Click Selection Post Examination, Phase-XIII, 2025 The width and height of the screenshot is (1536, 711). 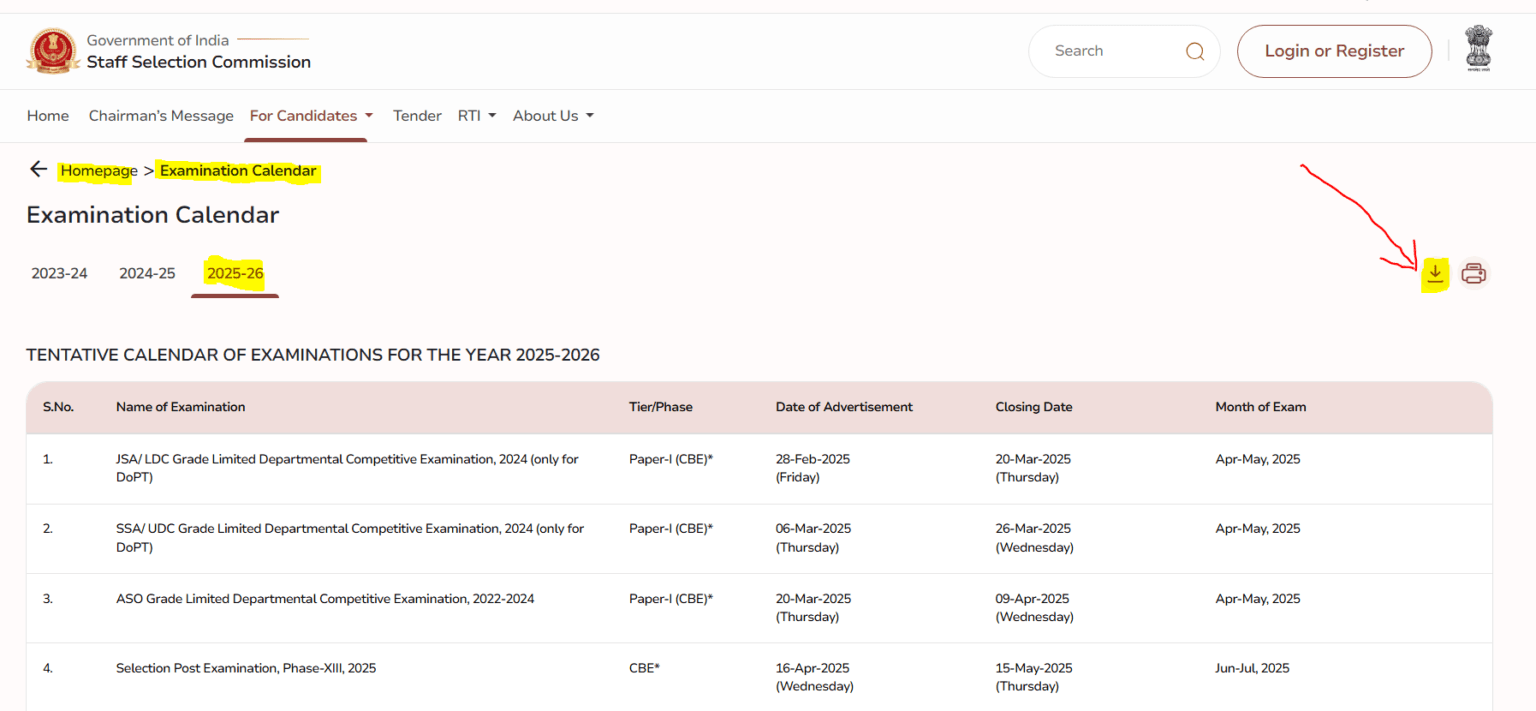coord(246,668)
